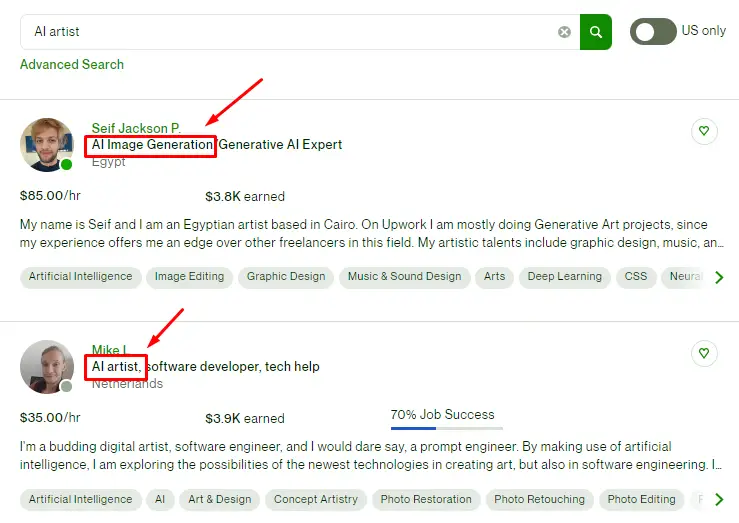Select the AI skill tag

(x=160, y=499)
